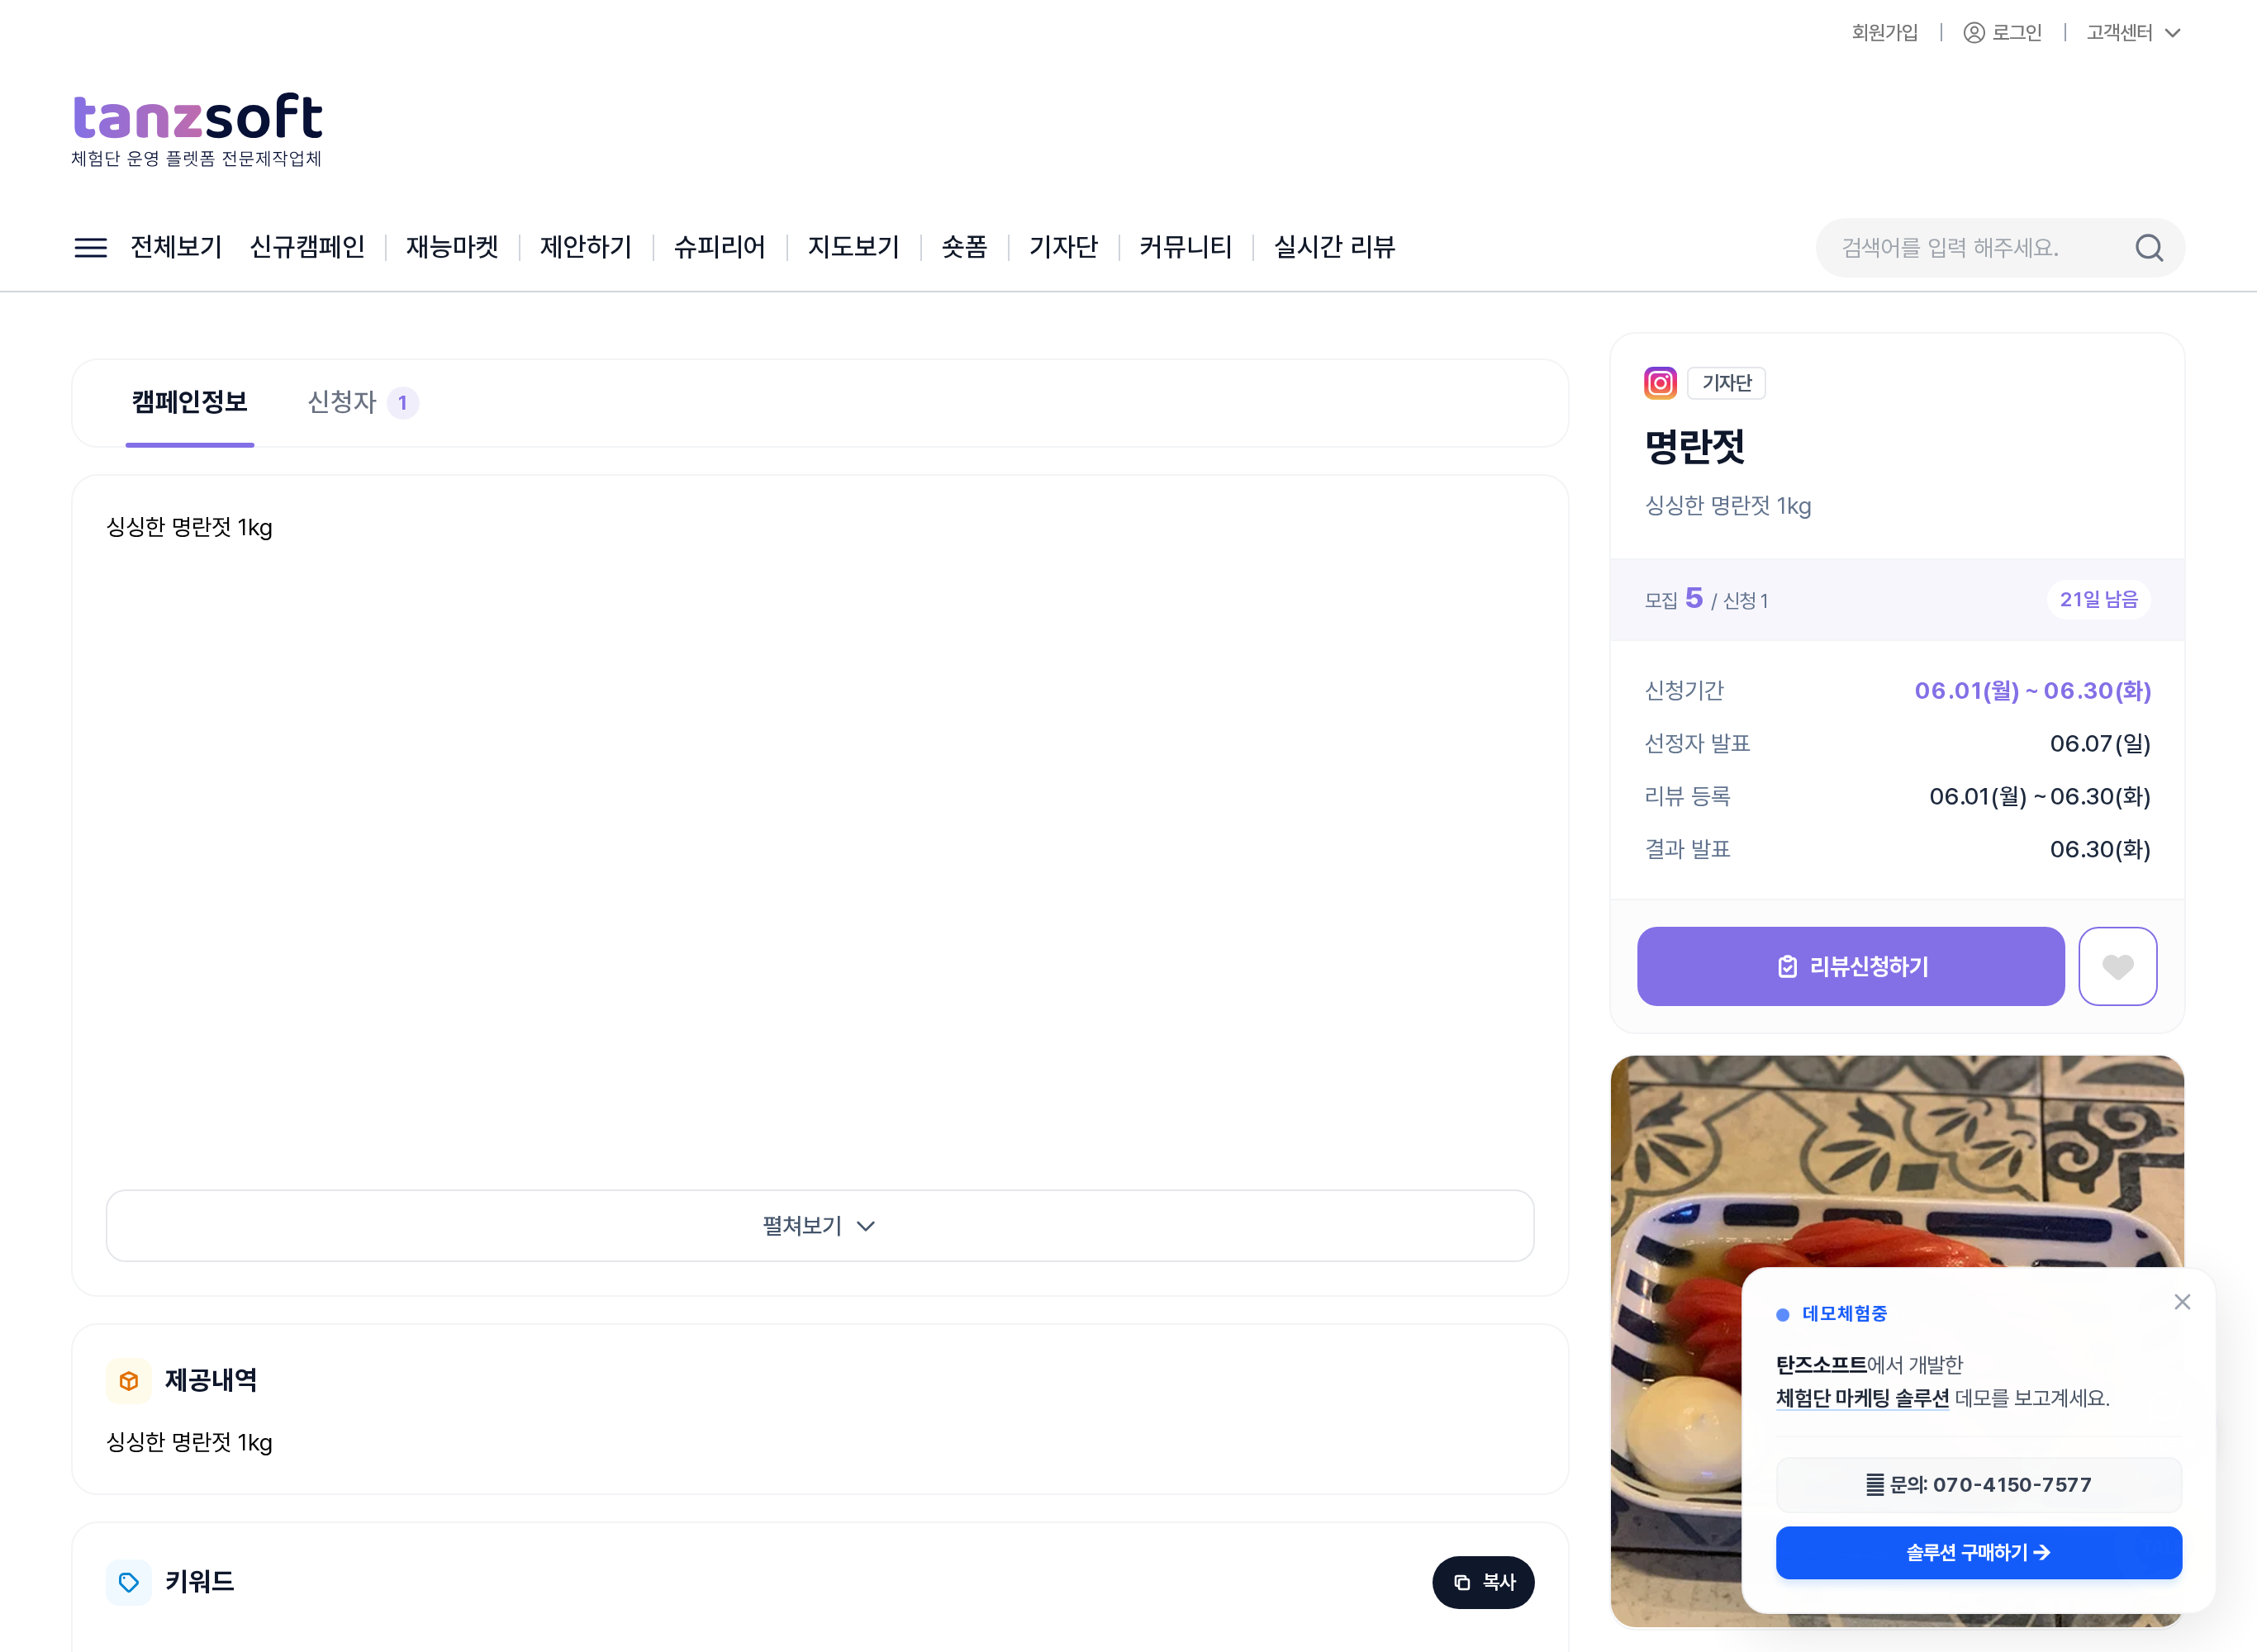Expand content with 펼쳐보기 button
The width and height of the screenshot is (2257, 1652).
pyautogui.click(x=820, y=1225)
